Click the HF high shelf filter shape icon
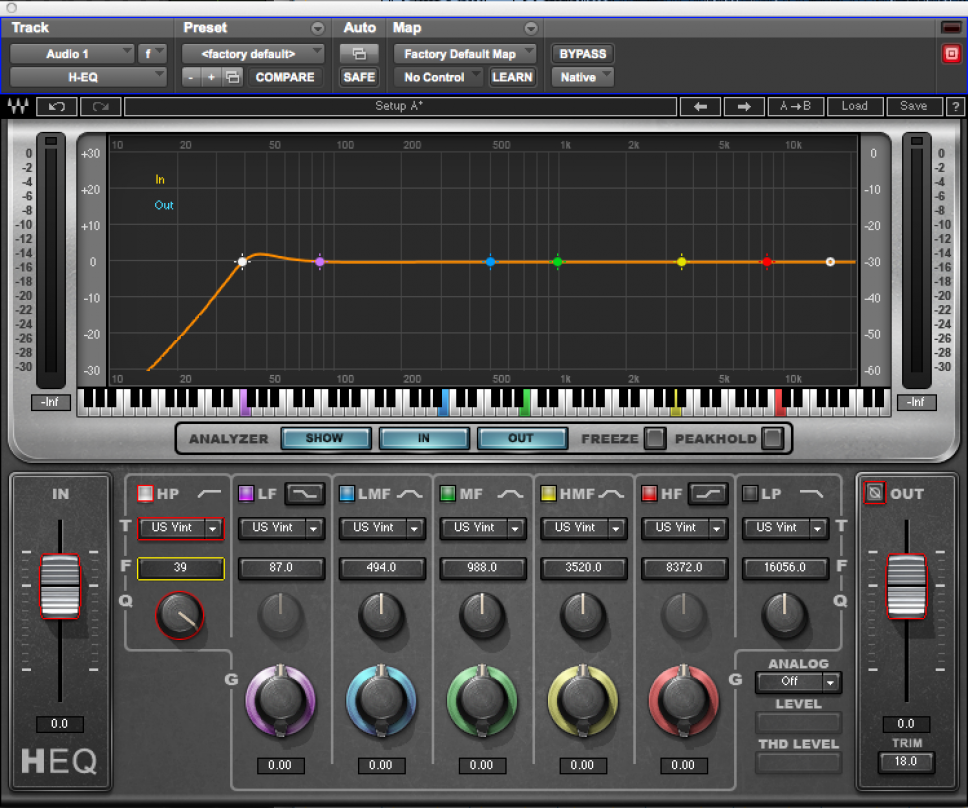This screenshot has width=968, height=808. coord(707,493)
